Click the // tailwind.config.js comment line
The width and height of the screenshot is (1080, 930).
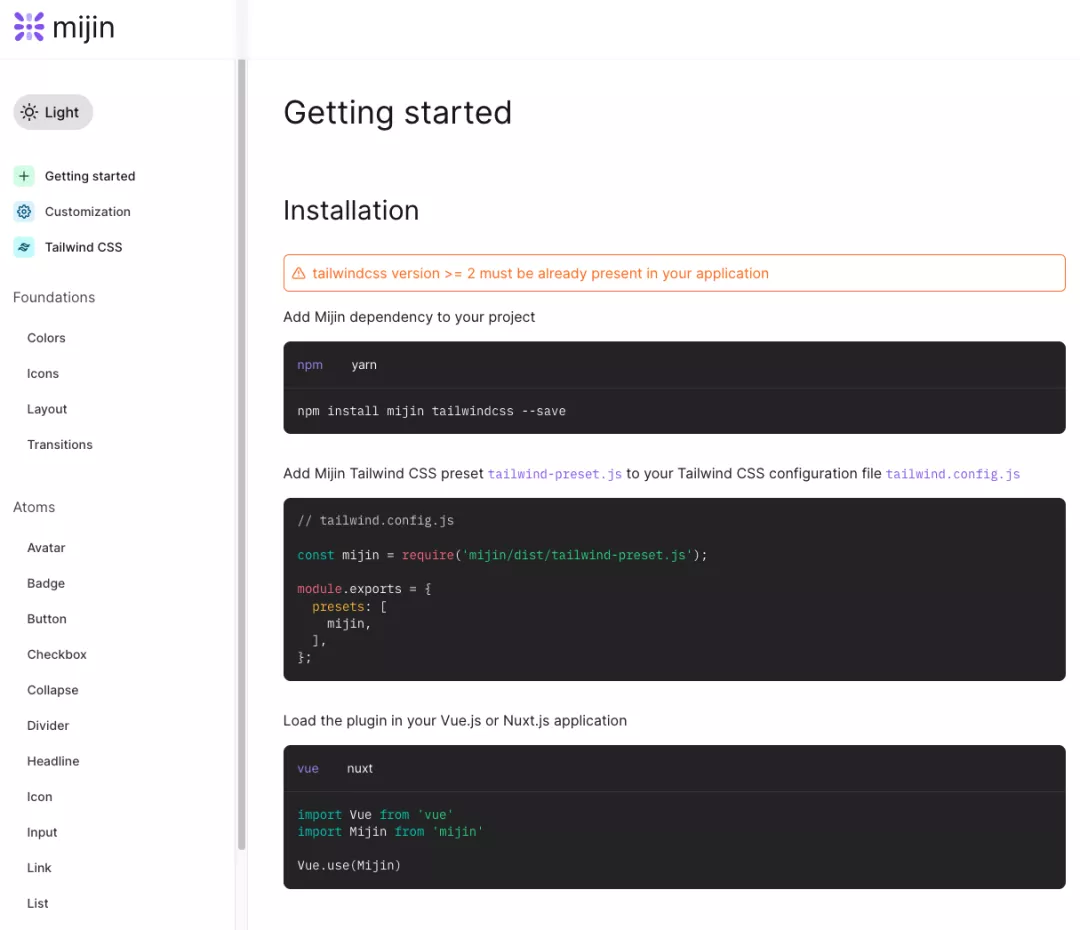coord(375,521)
